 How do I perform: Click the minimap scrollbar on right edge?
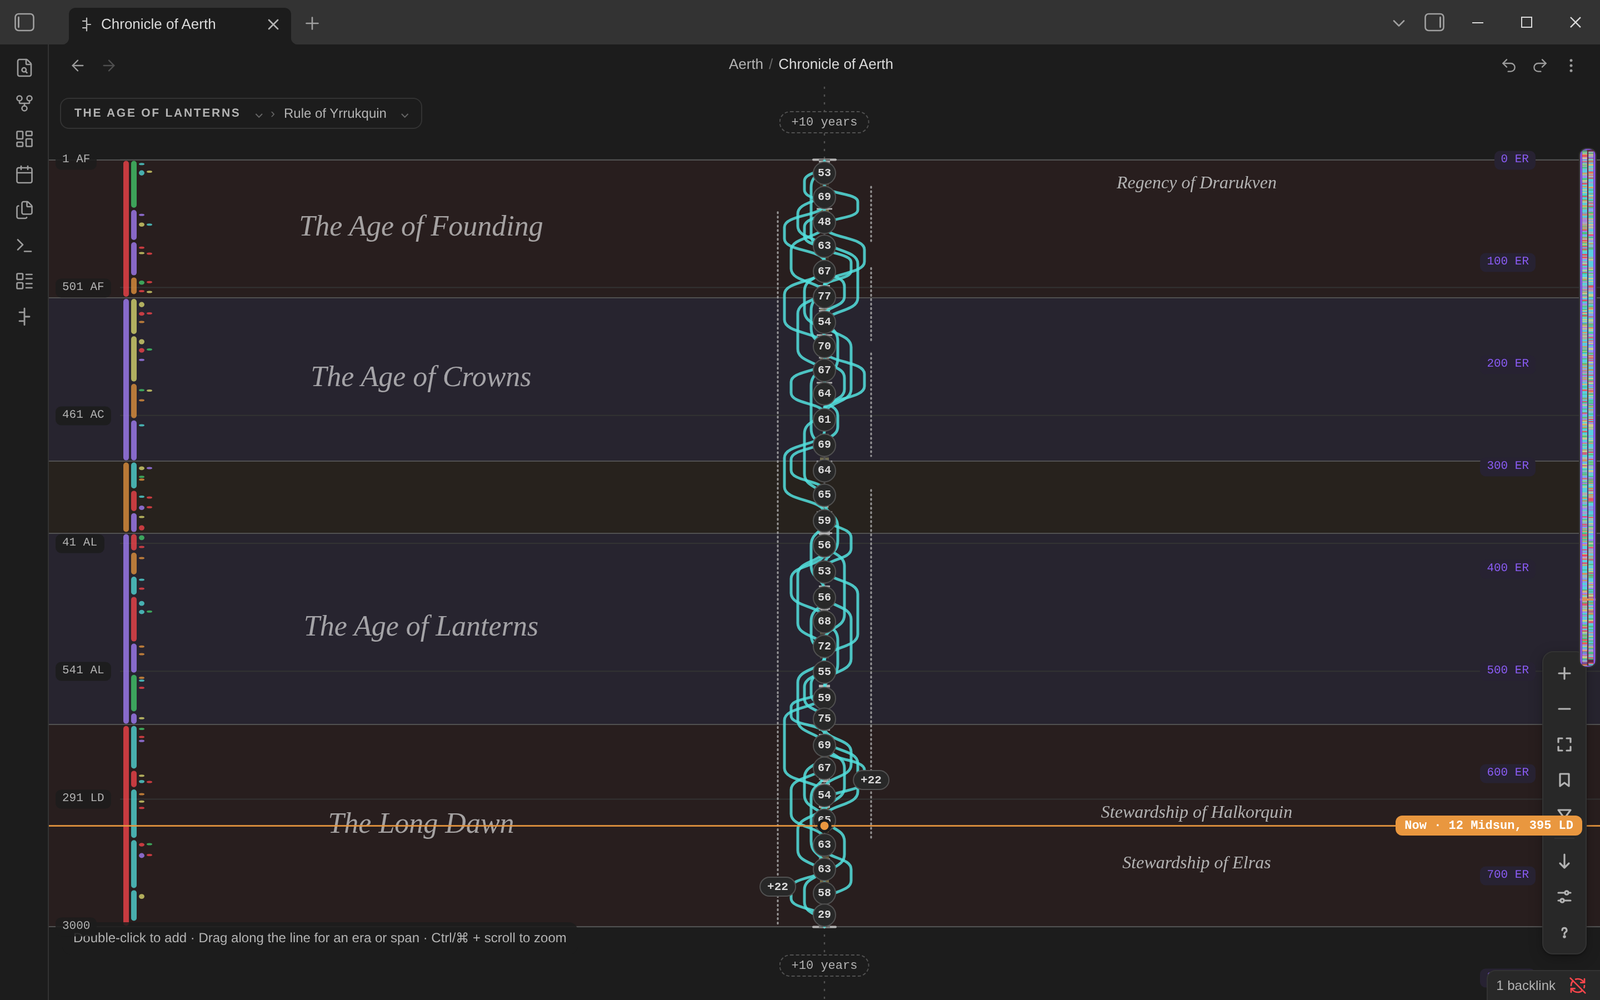(1587, 408)
